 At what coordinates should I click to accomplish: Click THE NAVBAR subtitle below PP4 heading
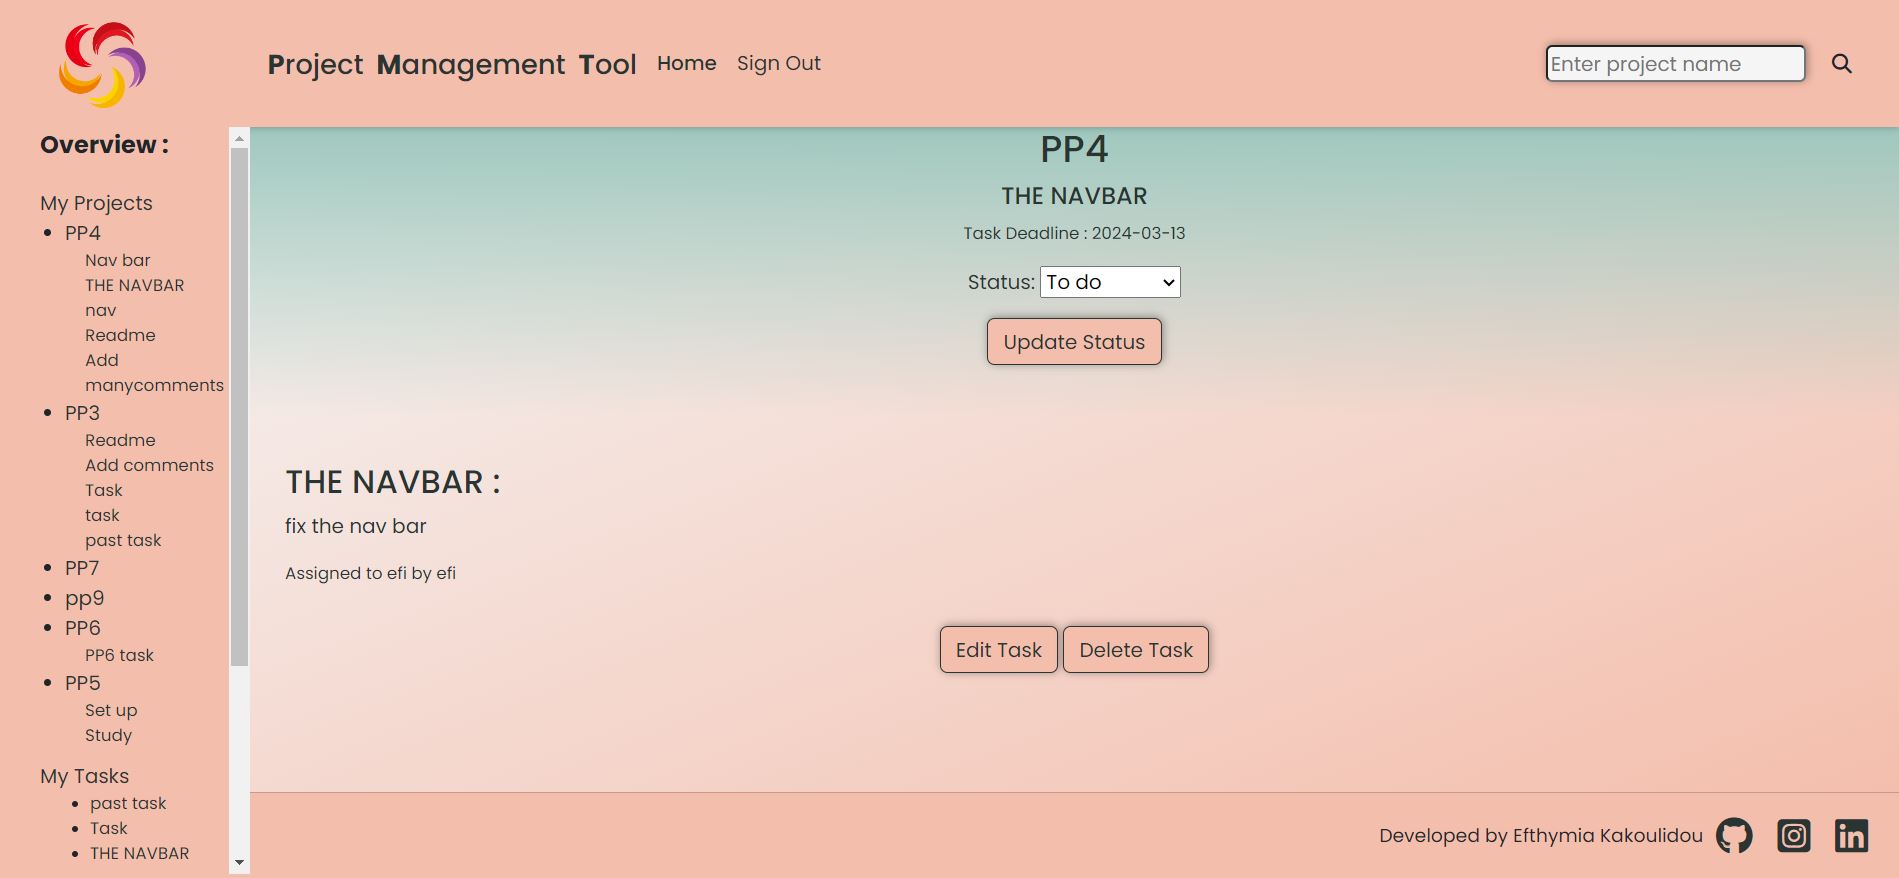tap(1074, 196)
